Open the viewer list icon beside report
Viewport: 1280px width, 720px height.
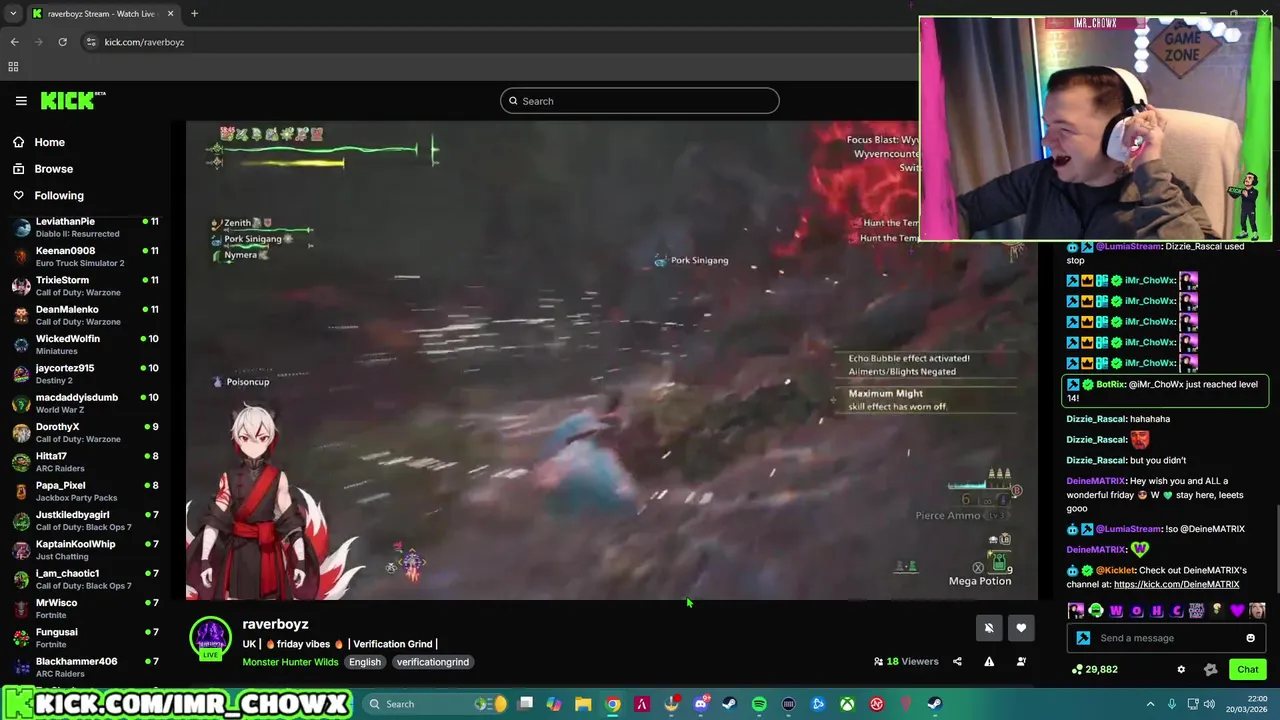pyautogui.click(x=1021, y=661)
